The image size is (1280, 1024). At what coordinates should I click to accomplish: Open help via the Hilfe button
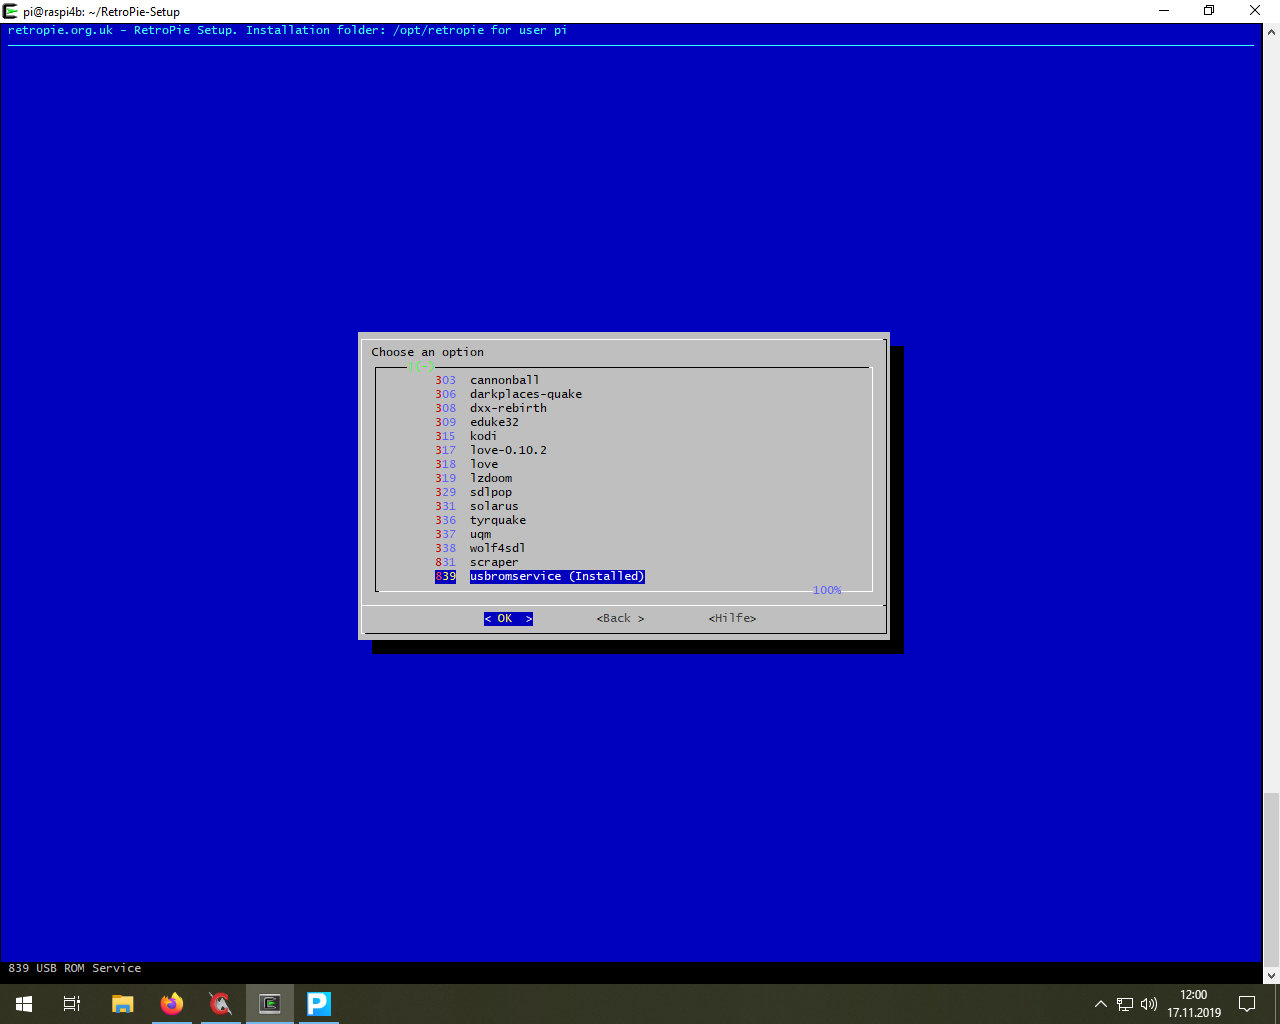click(x=732, y=618)
